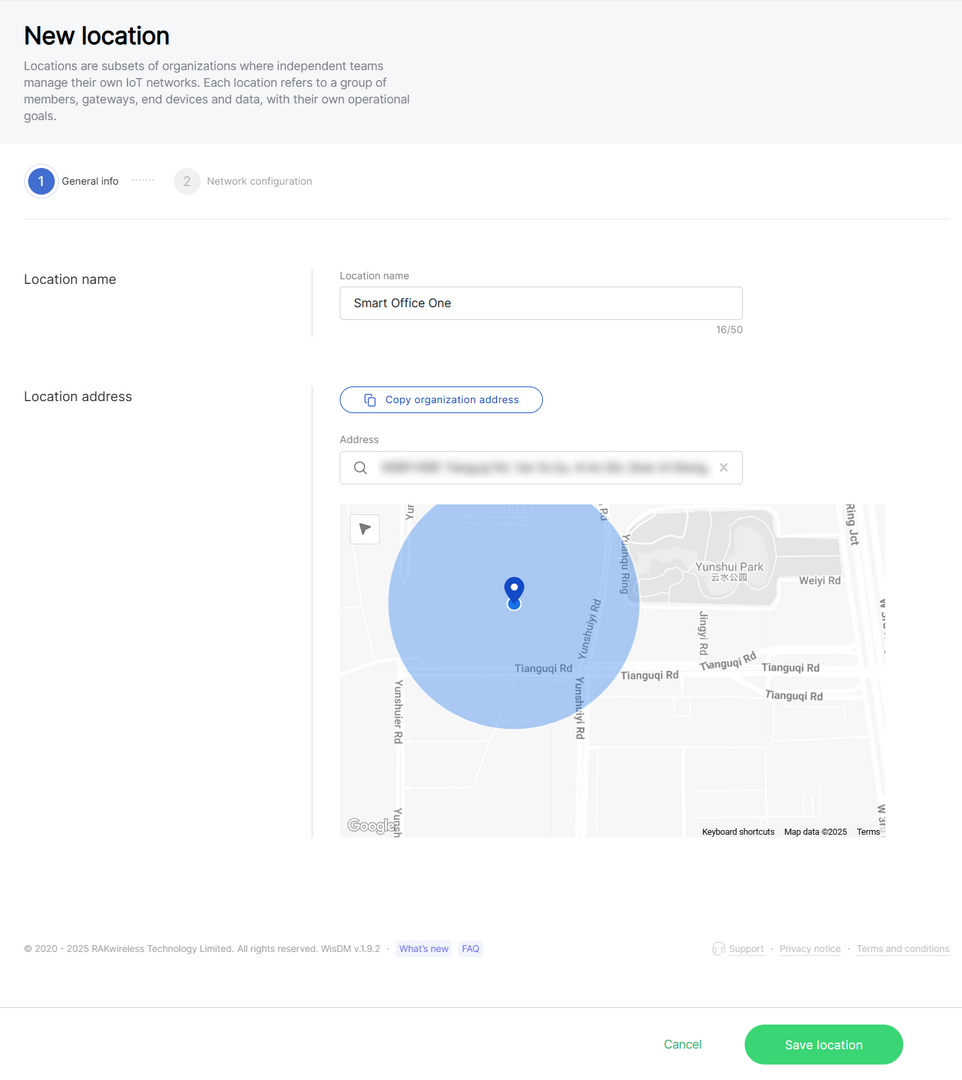Click the copy icon beside Copy organization address

(369, 399)
